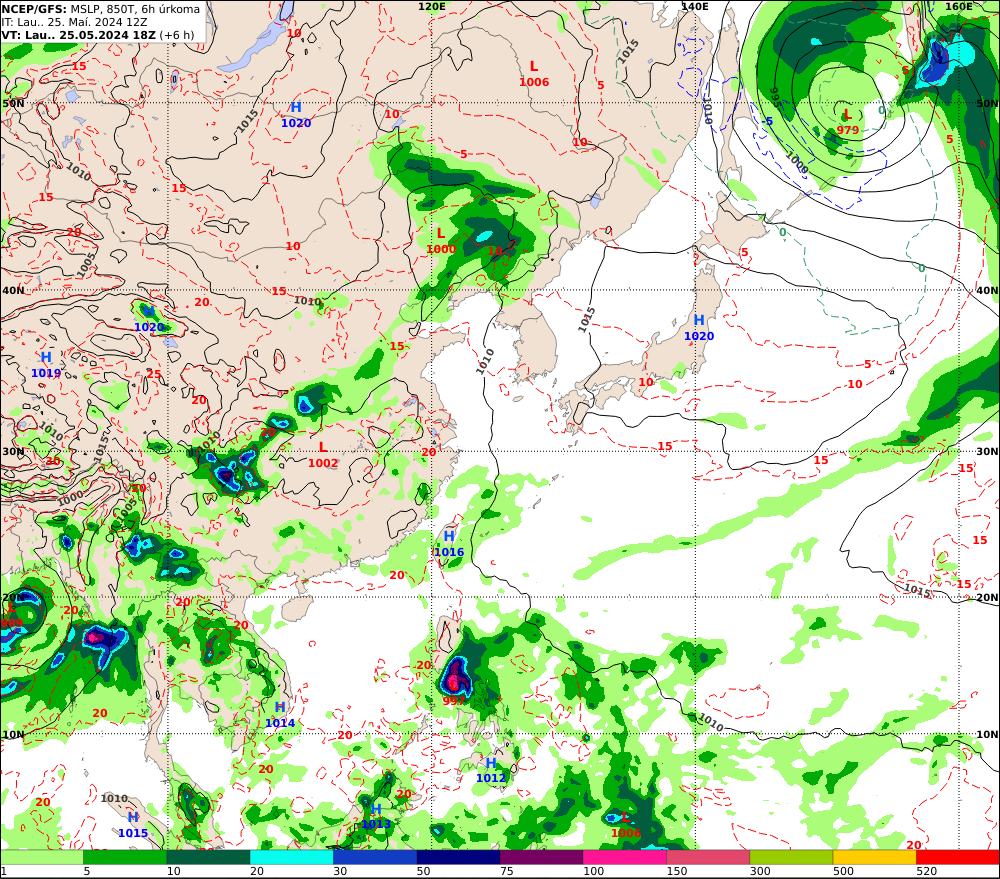Screen dimensions: 1000x879
Task: Click the 140E longitude label
Action: click(695, 6)
